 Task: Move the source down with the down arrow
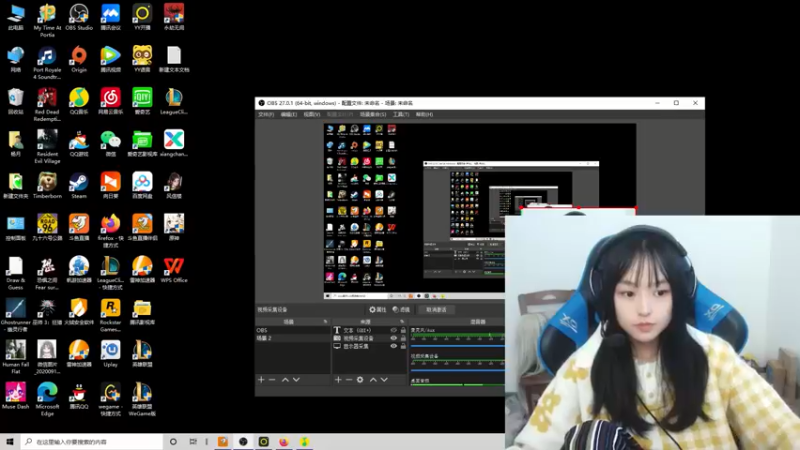coord(384,380)
